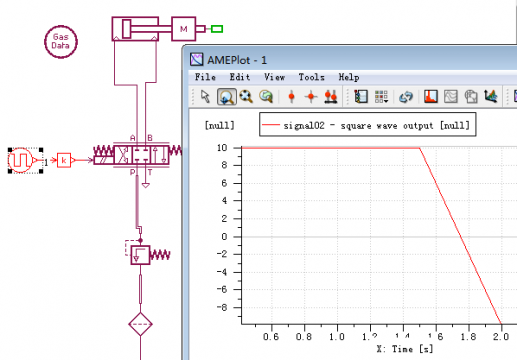
Task: Select the red gain k block
Action: 64,160
